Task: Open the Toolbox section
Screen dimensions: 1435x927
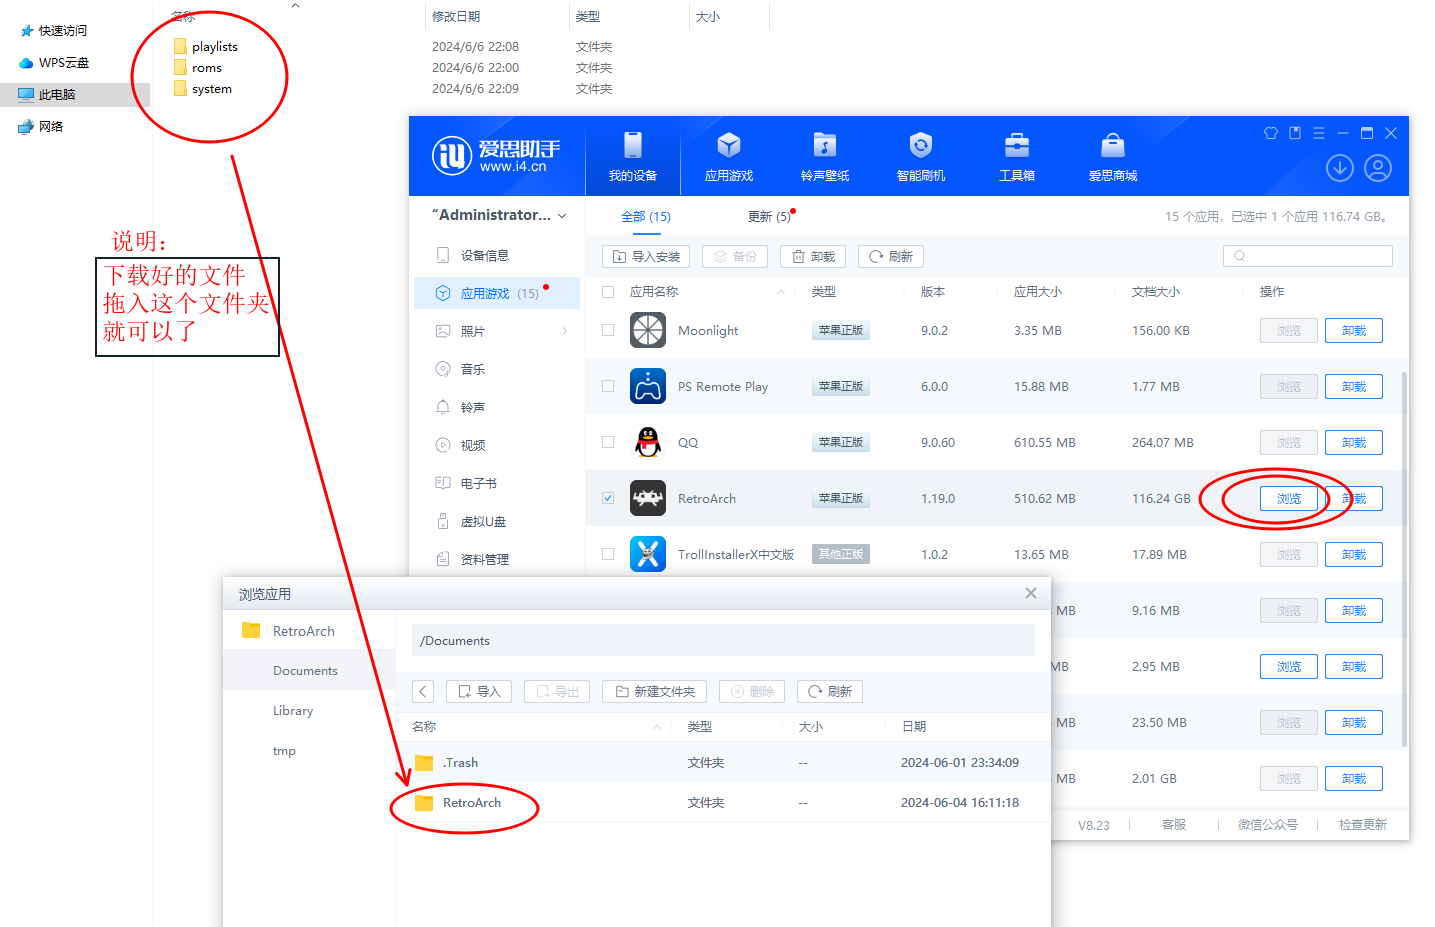Action: tap(1017, 156)
